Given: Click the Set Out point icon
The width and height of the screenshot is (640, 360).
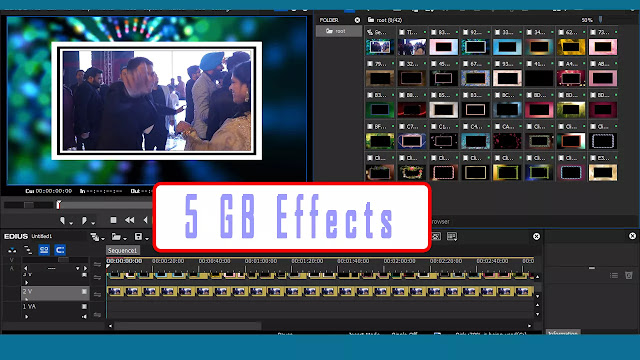Looking at the screenshot, I should [84, 220].
